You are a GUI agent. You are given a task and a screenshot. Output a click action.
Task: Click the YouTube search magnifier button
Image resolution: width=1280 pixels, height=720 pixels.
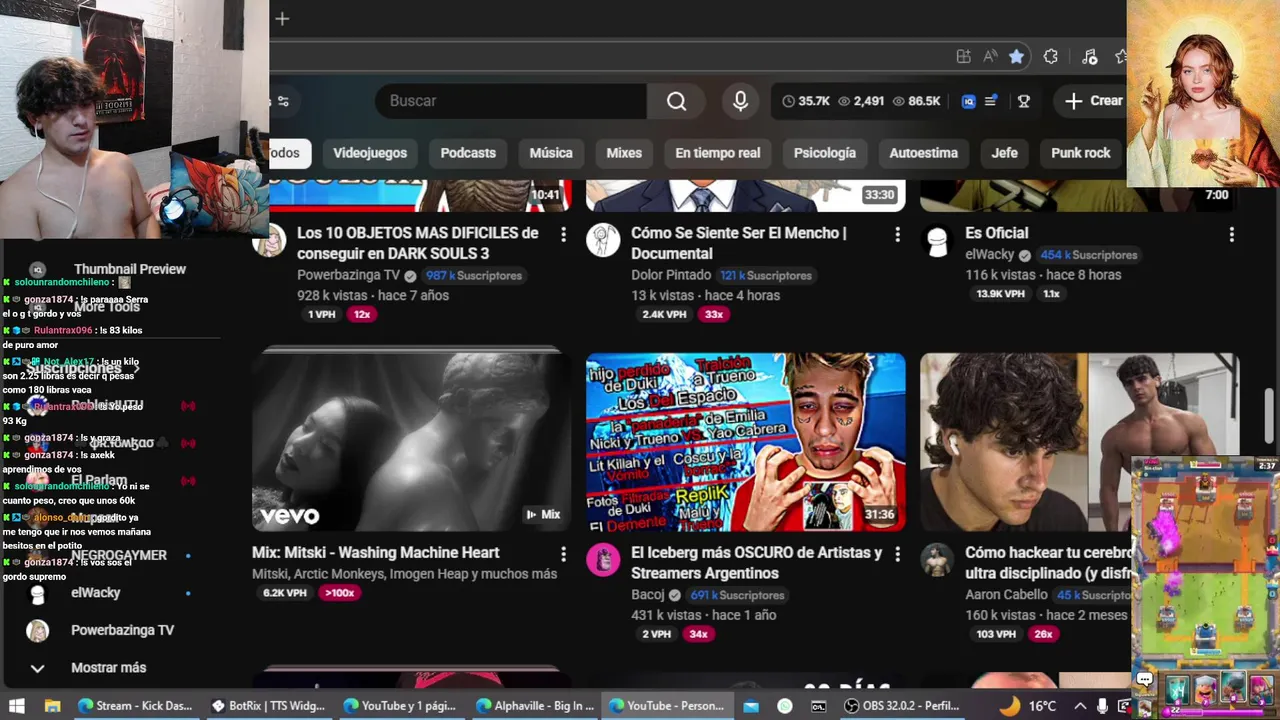click(x=677, y=101)
